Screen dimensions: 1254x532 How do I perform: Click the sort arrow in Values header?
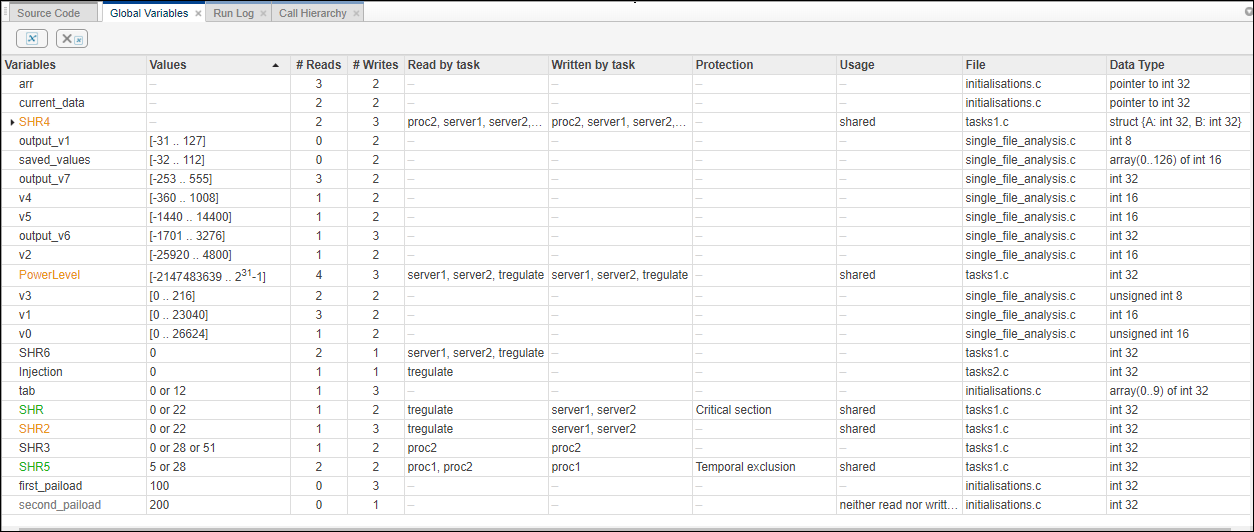pos(276,65)
